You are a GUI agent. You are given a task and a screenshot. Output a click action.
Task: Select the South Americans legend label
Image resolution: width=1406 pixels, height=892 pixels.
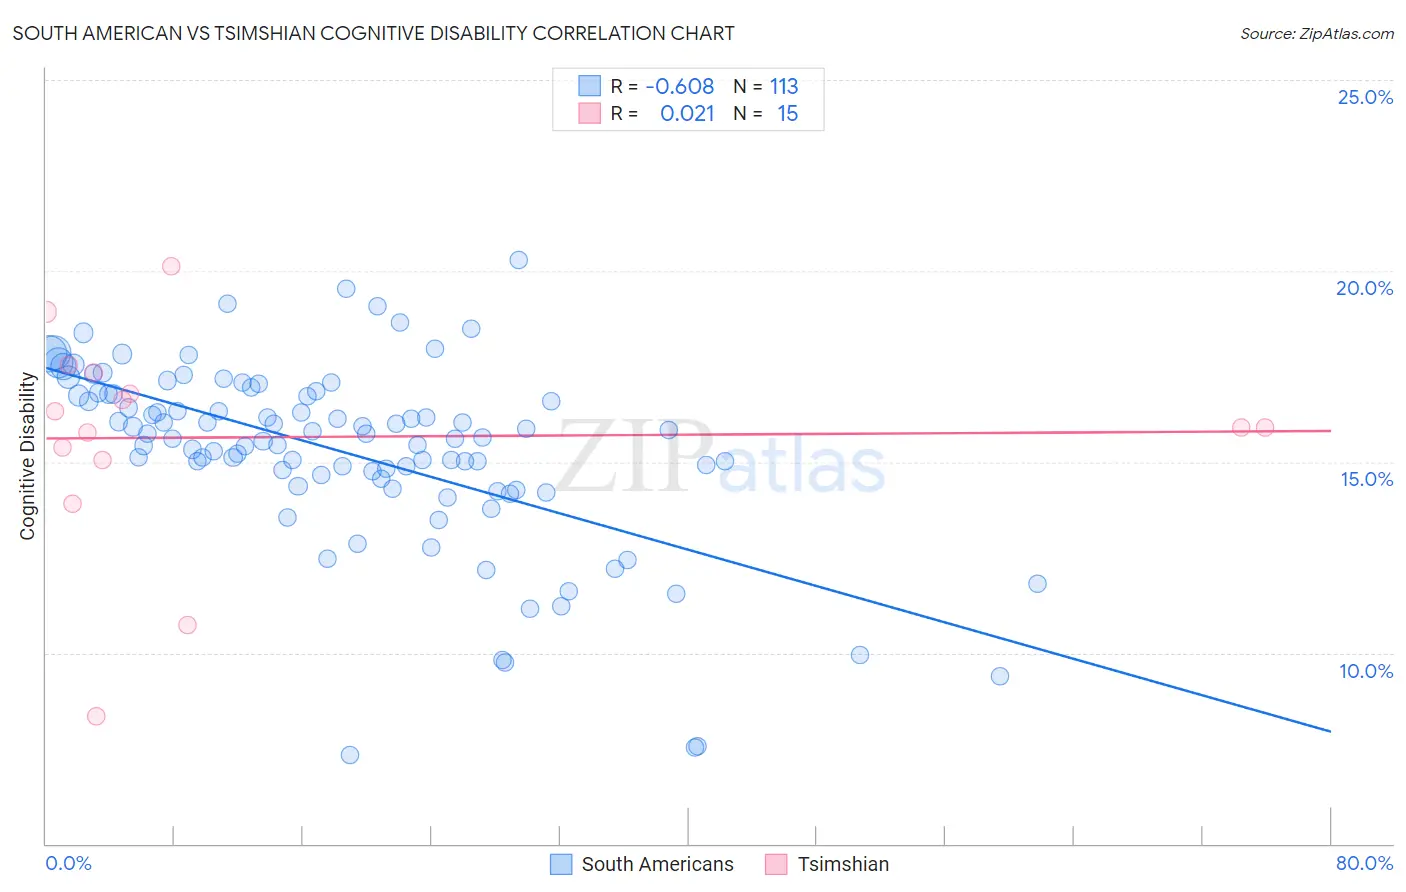pos(657,864)
